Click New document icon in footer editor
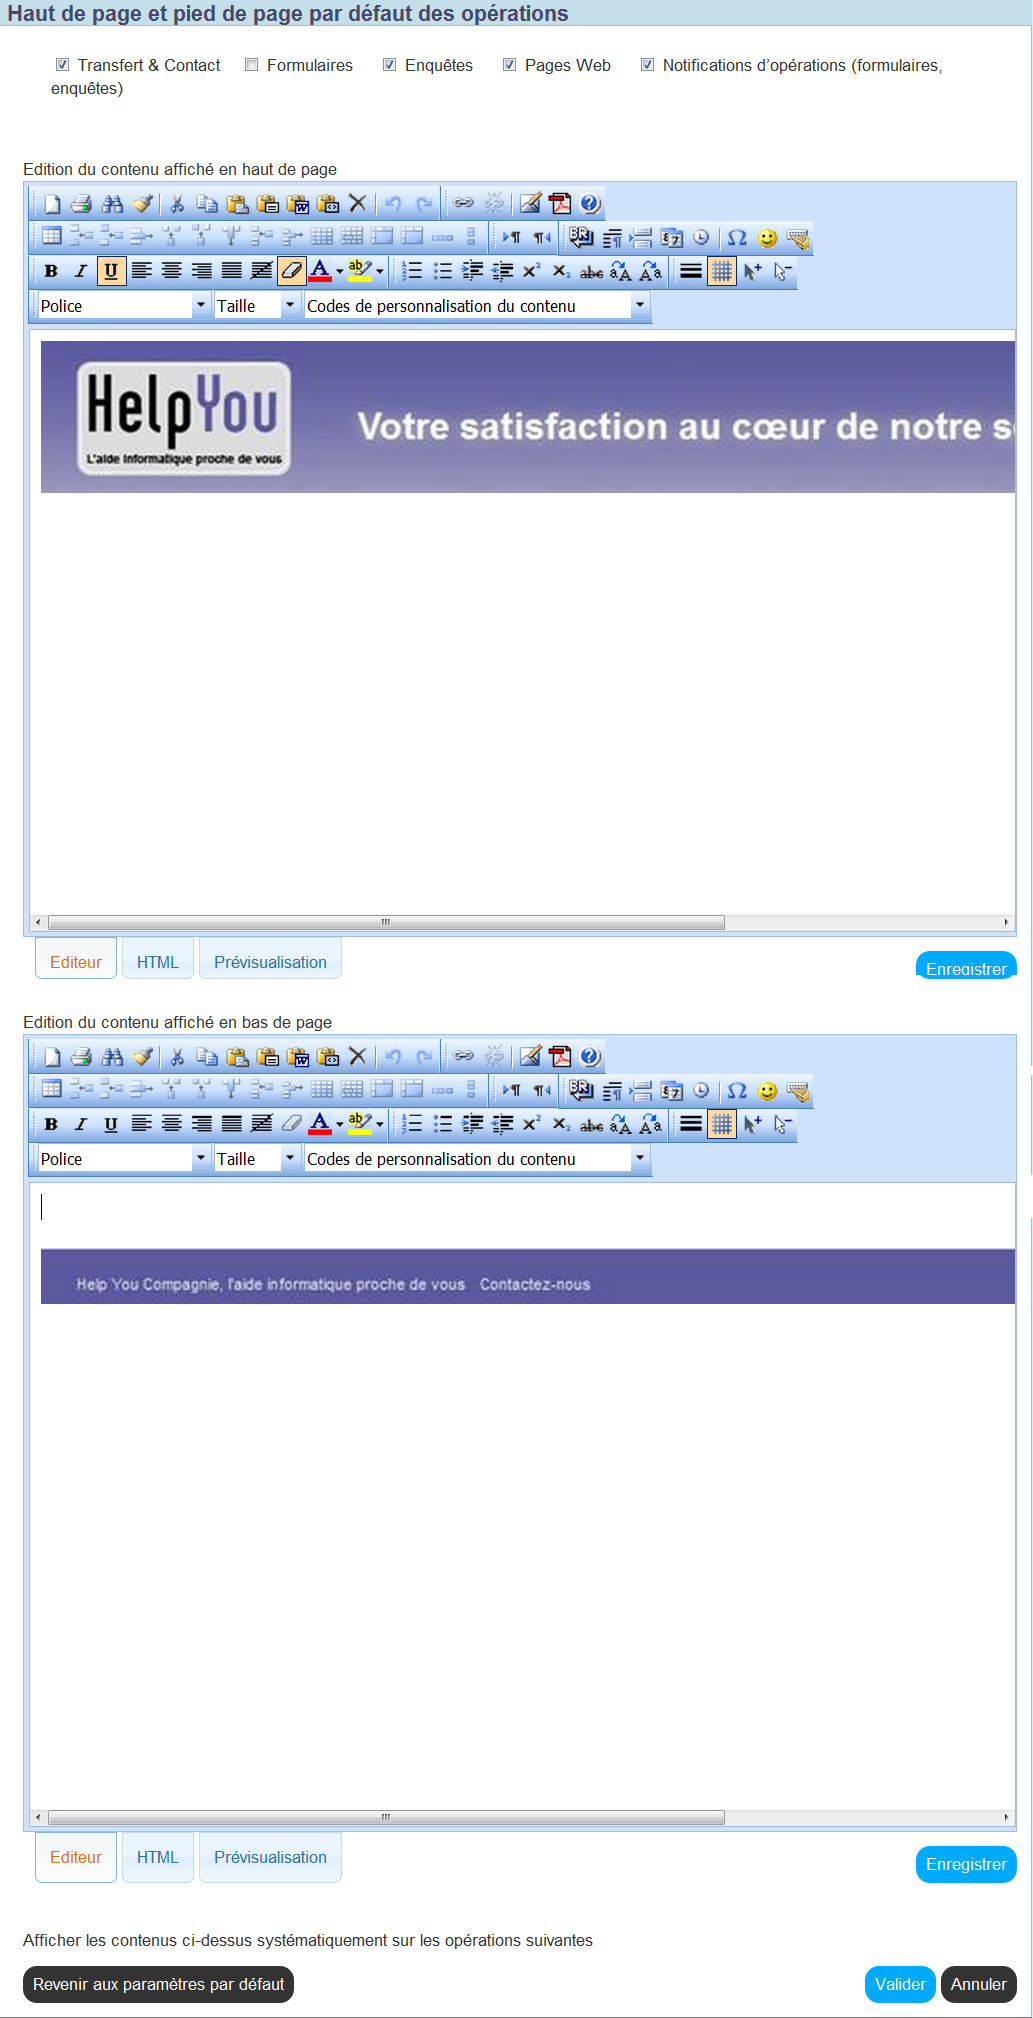Screen dimensions: 1033x2018 52,1057
